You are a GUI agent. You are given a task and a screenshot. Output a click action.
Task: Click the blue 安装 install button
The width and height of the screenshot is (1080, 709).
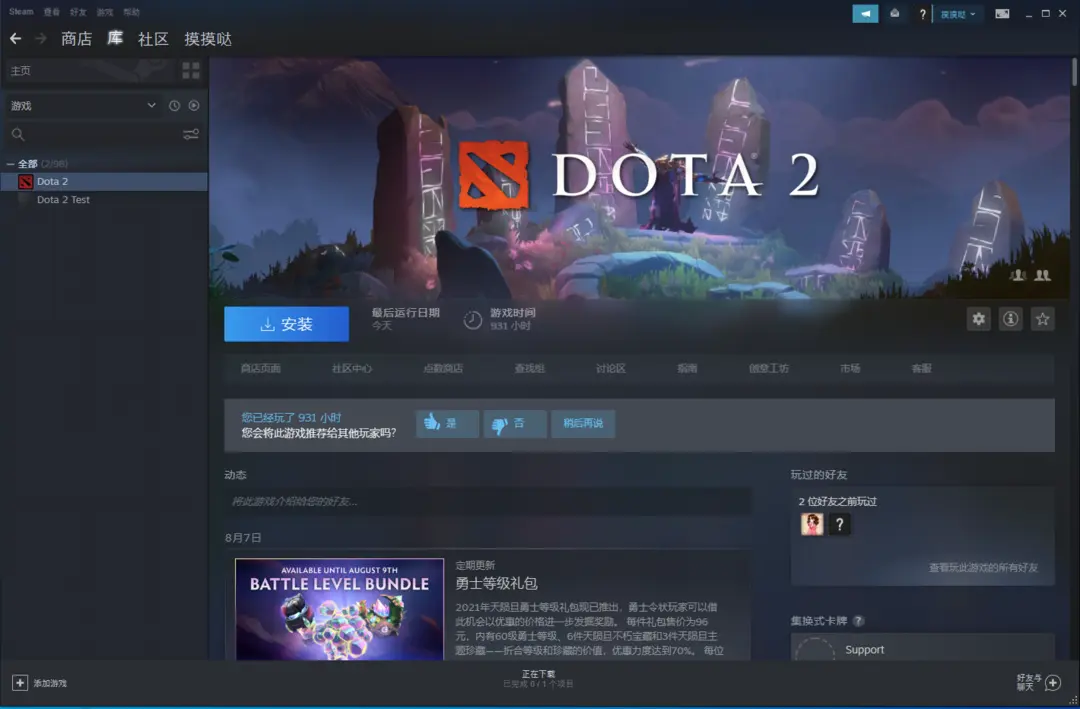tap(287, 324)
